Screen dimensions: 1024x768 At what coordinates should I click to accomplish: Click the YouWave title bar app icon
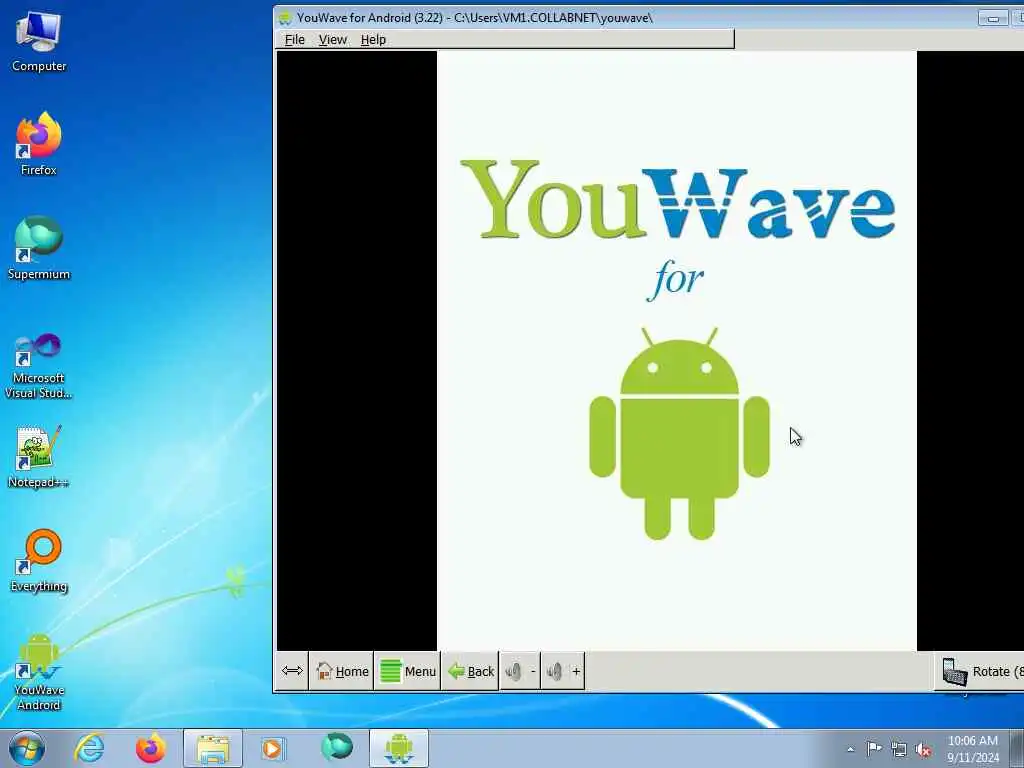[x=285, y=18]
